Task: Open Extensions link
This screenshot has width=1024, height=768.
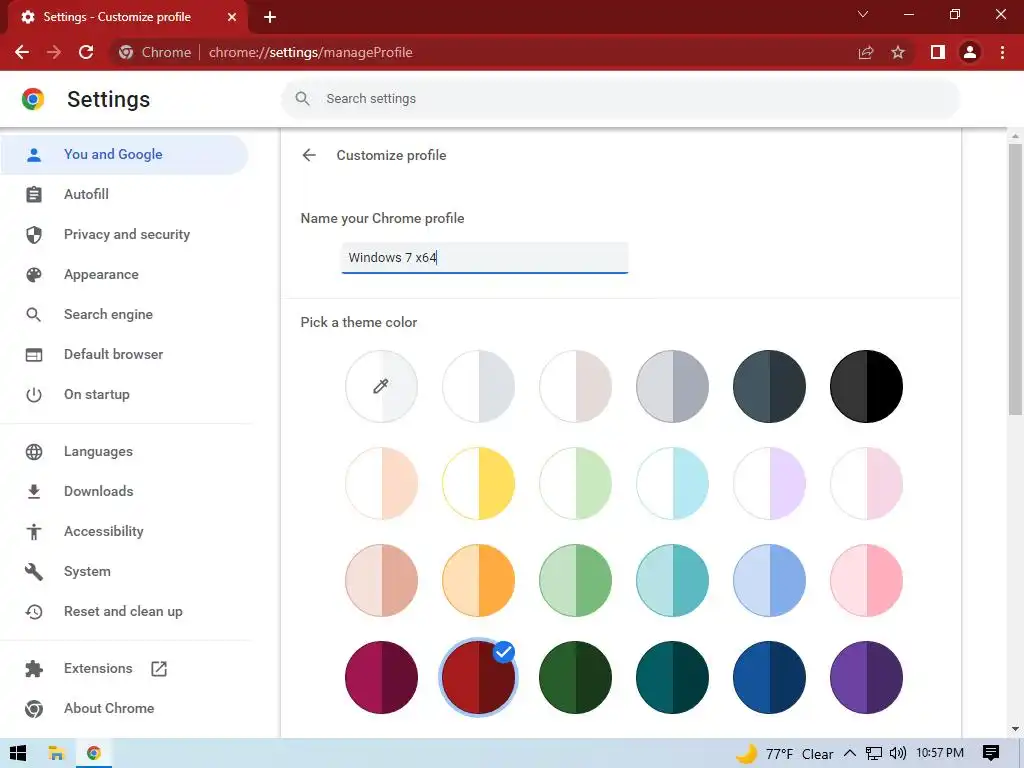Action: pos(98,668)
